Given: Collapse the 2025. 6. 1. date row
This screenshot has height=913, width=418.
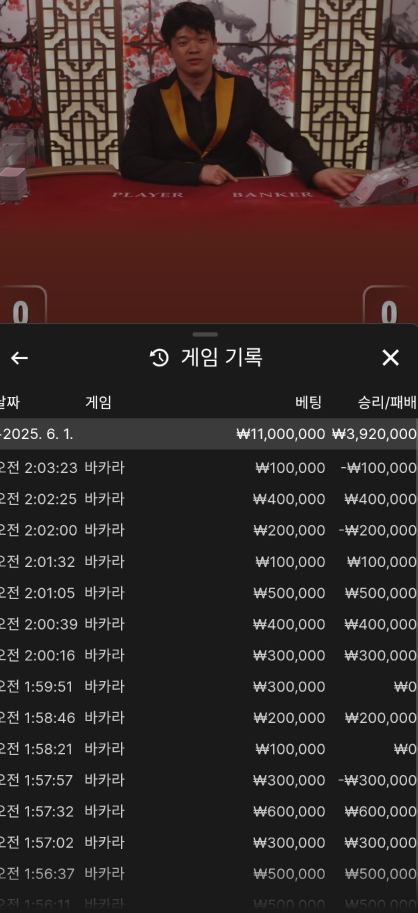Looking at the screenshot, I should [x=209, y=434].
